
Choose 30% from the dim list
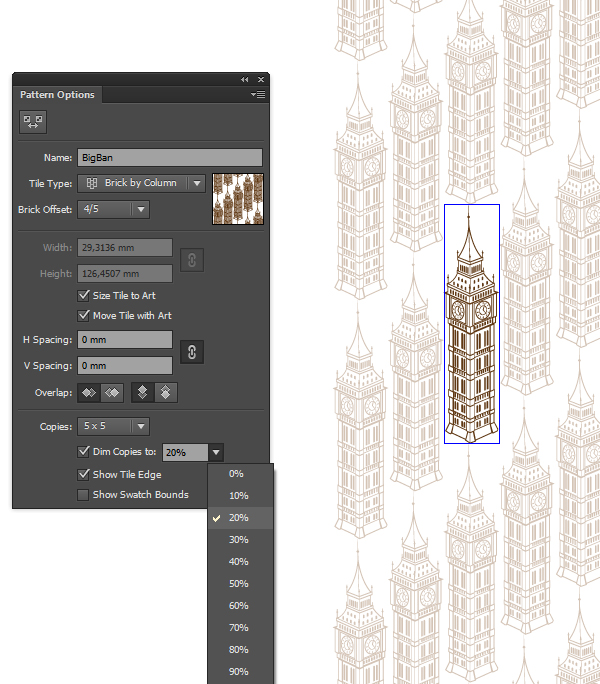[x=240, y=540]
